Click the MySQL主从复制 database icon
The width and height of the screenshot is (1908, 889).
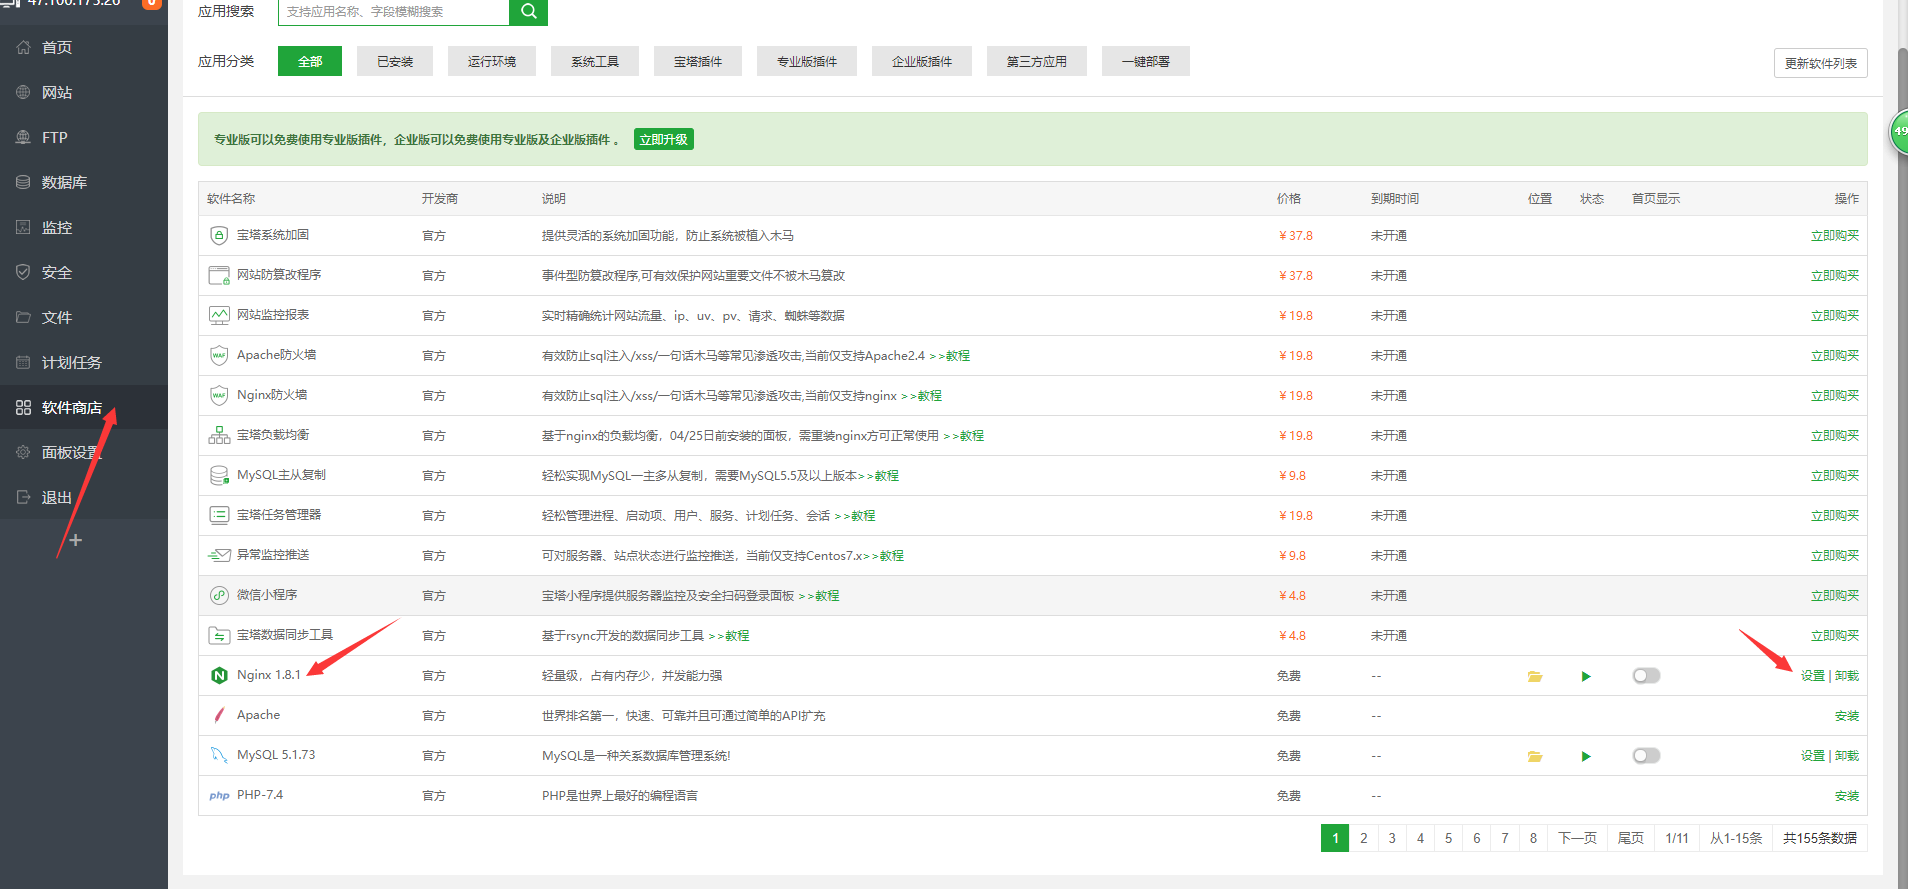pos(219,475)
